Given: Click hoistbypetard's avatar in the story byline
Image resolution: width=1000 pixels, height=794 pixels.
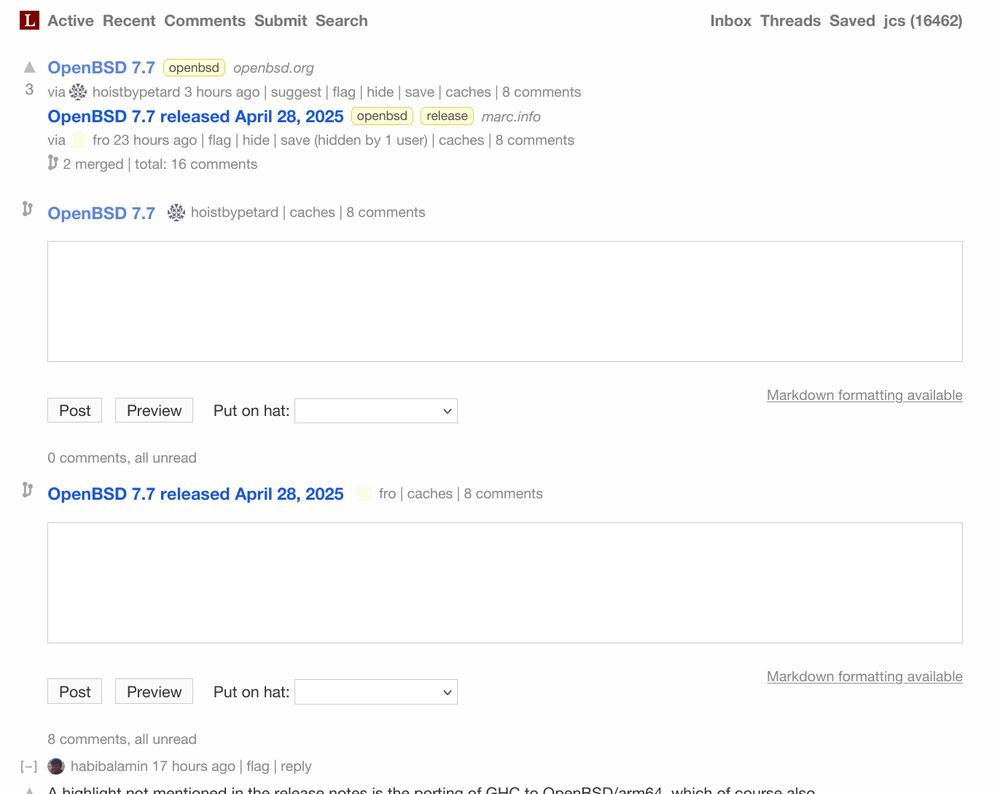Looking at the screenshot, I should pos(78,92).
